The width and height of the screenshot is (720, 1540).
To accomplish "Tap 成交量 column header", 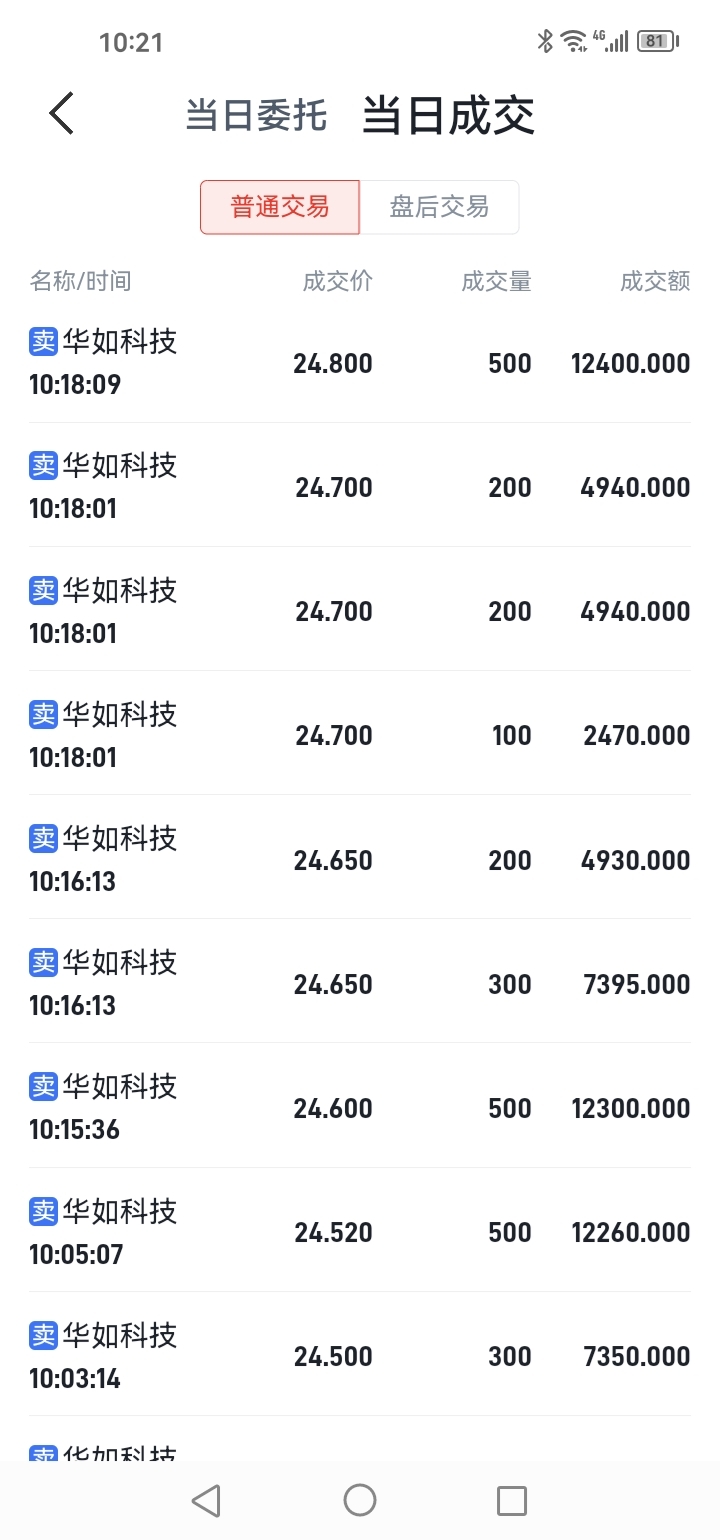I will pos(496,281).
